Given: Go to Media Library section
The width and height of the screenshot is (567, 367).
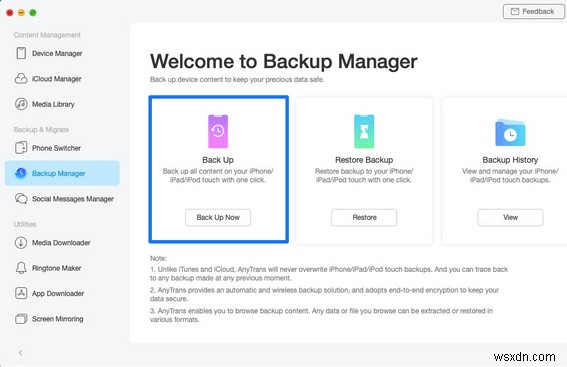Looking at the screenshot, I should [62, 104].
